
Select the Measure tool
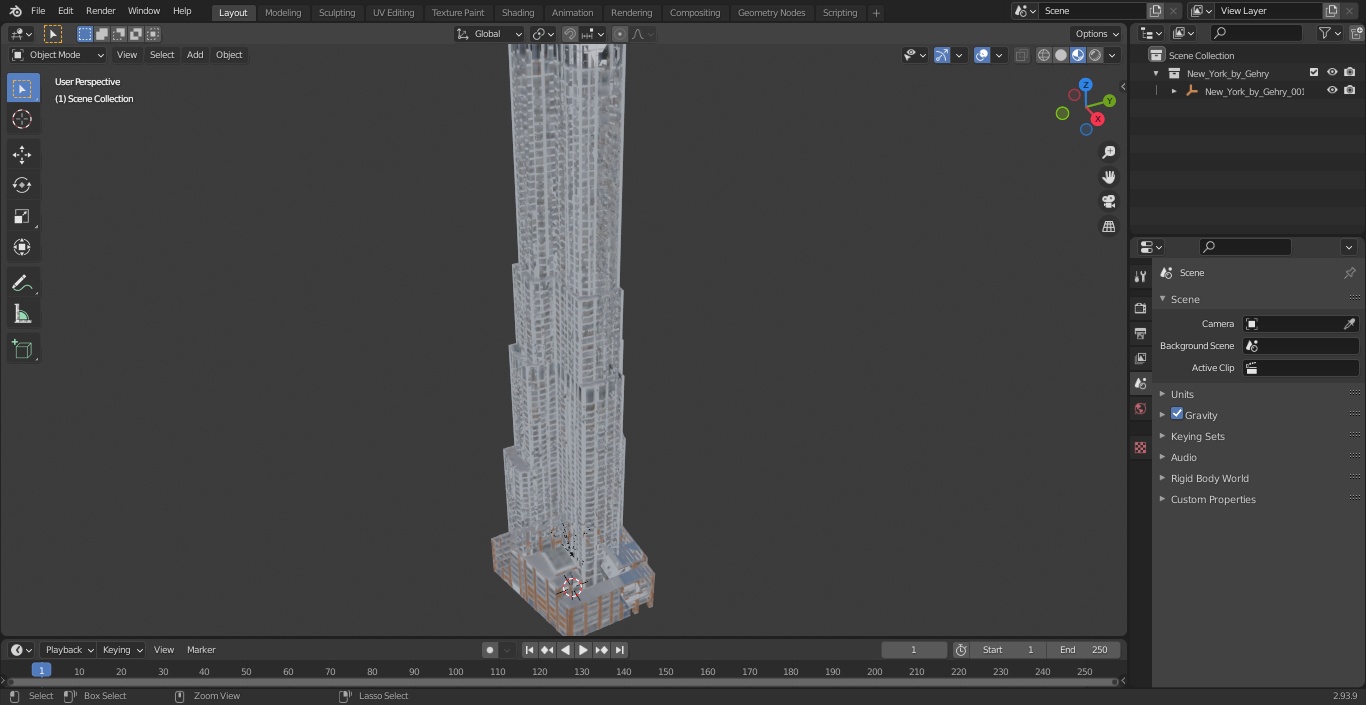22,314
